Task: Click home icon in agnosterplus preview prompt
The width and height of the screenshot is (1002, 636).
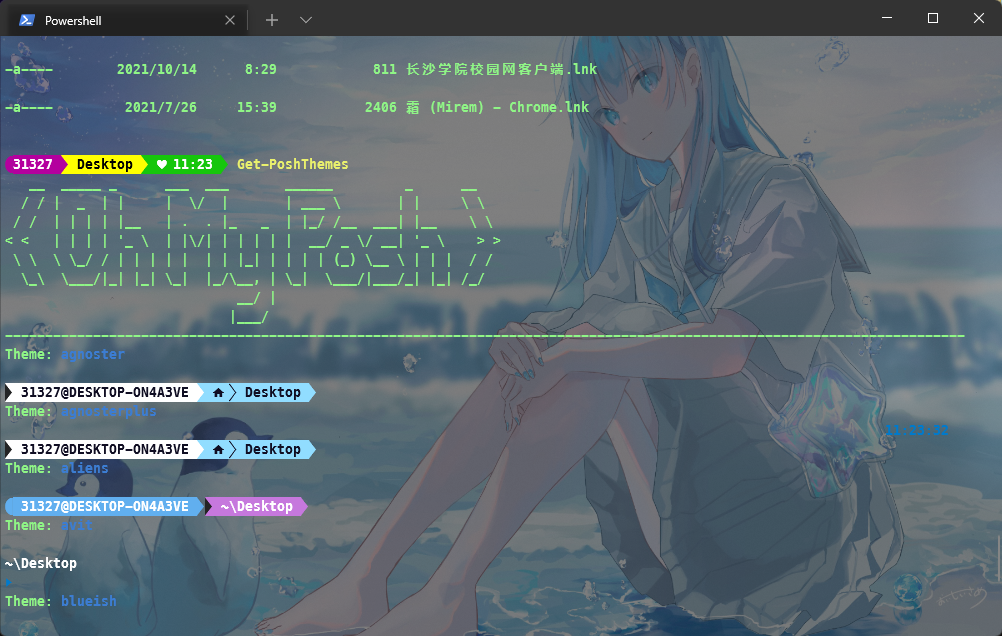Action: tap(218, 449)
